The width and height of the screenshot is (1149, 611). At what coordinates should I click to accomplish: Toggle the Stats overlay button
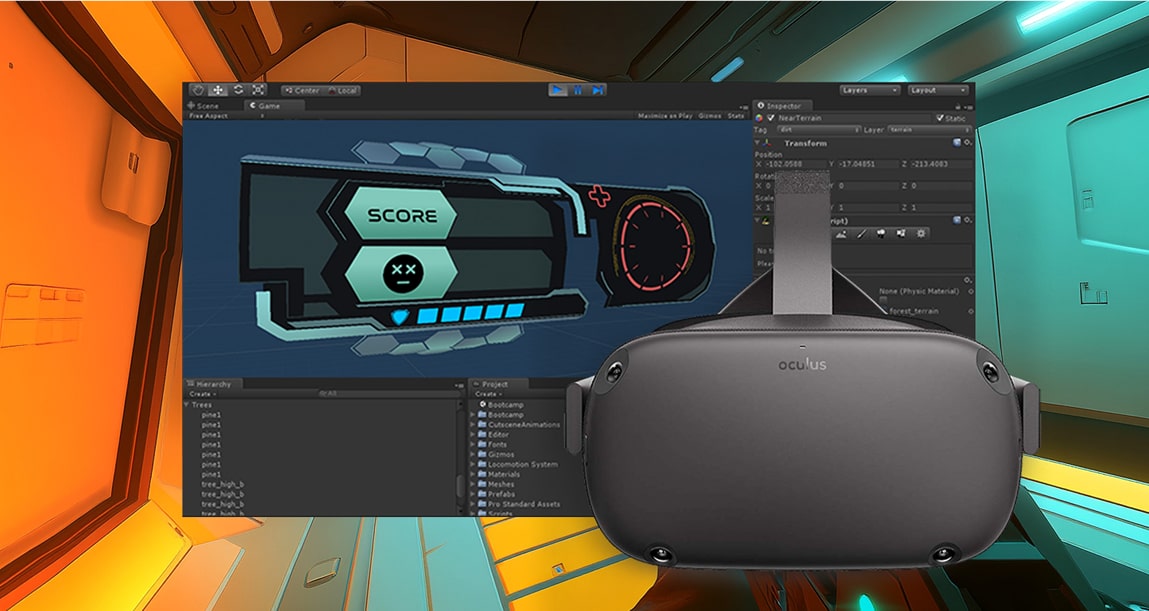click(736, 116)
